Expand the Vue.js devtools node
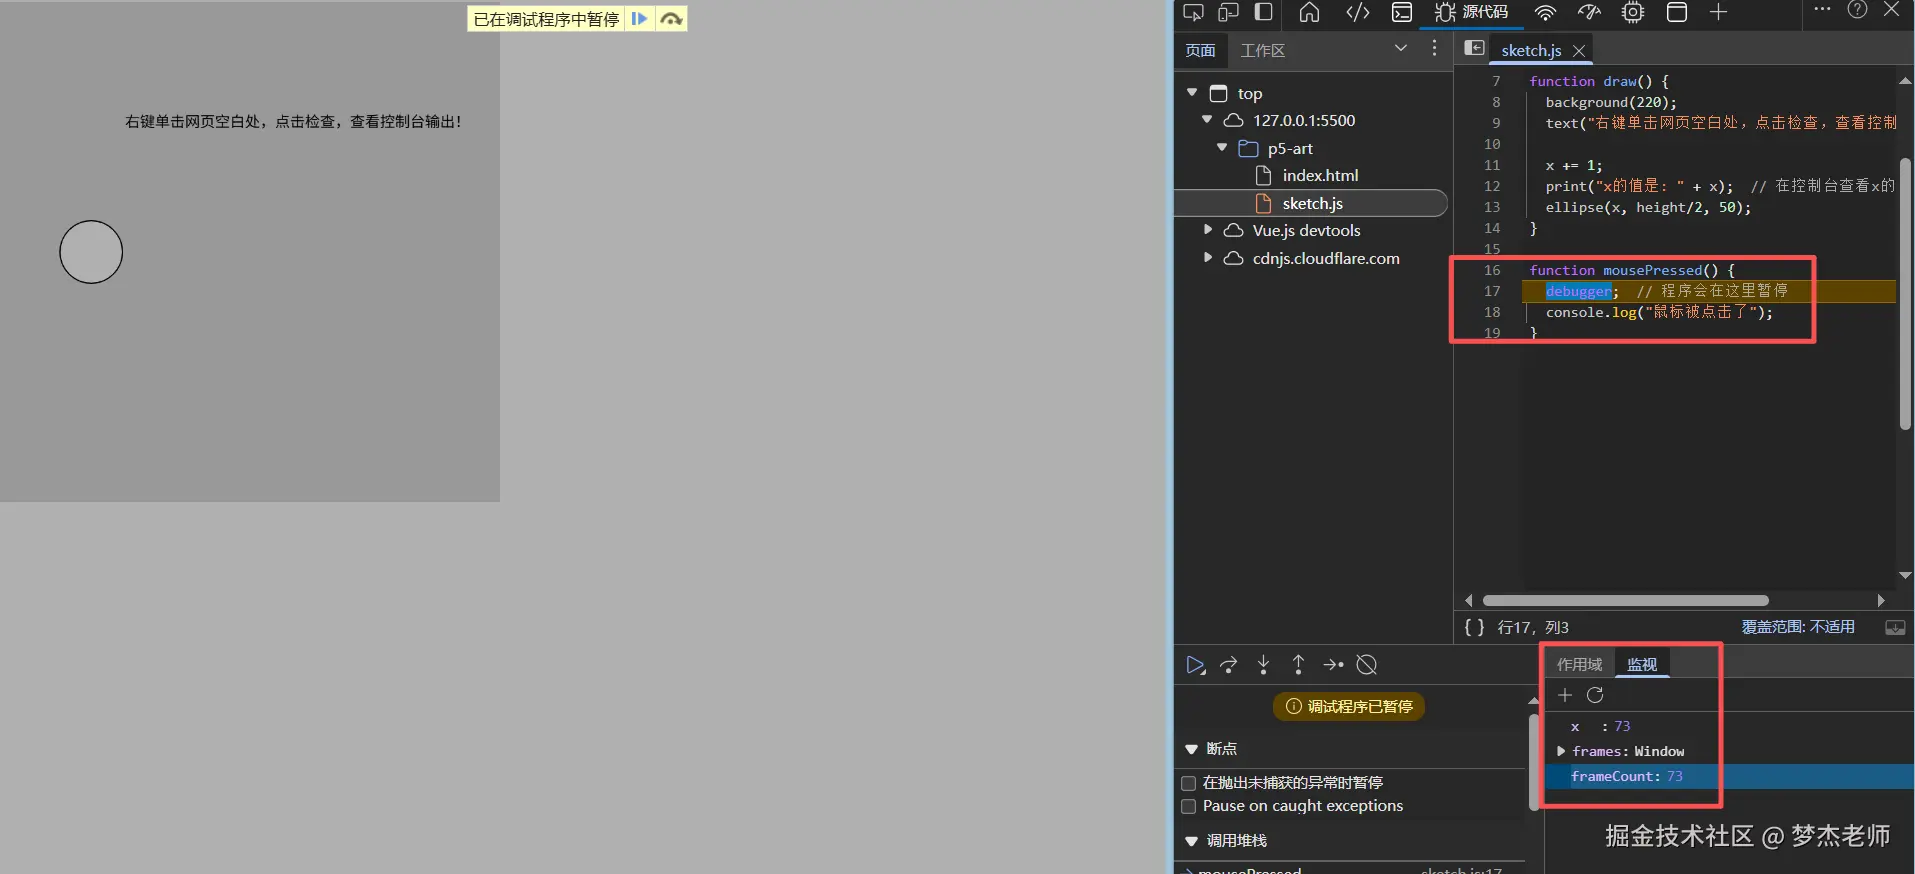The image size is (1915, 874). [1208, 230]
